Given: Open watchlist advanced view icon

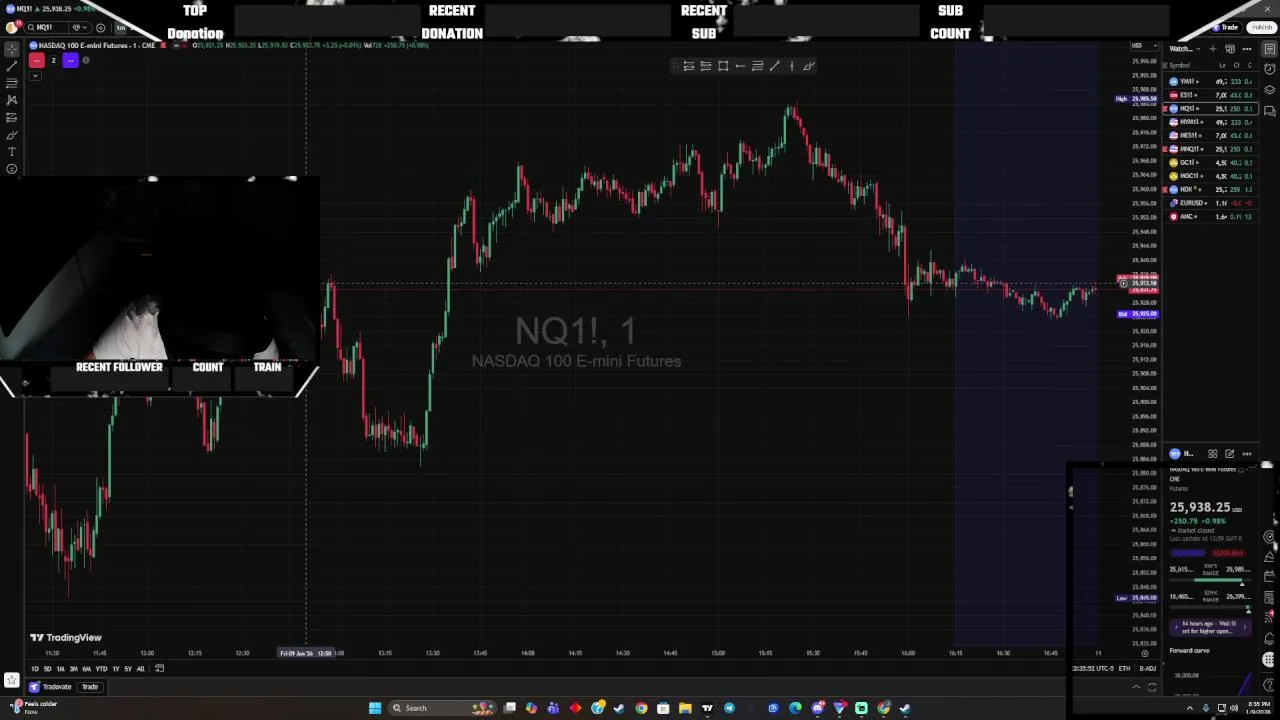Looking at the screenshot, I should [x=1230, y=48].
